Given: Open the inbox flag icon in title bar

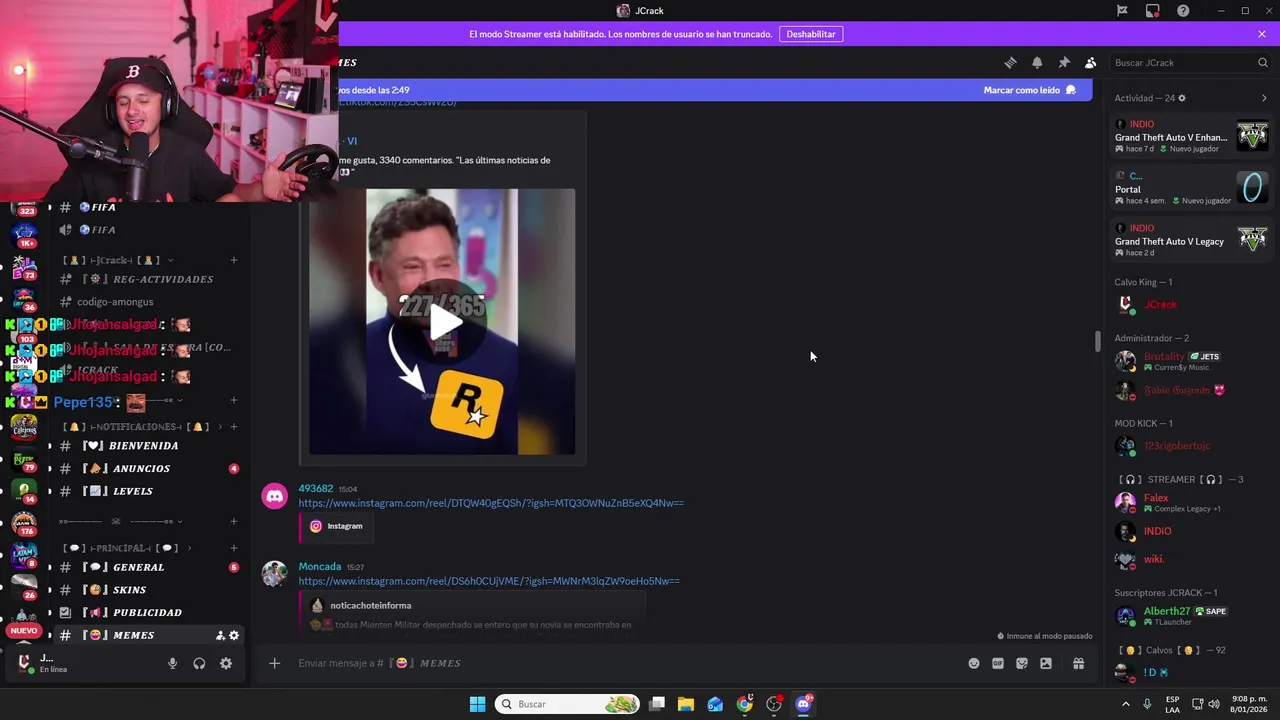Looking at the screenshot, I should [1122, 10].
